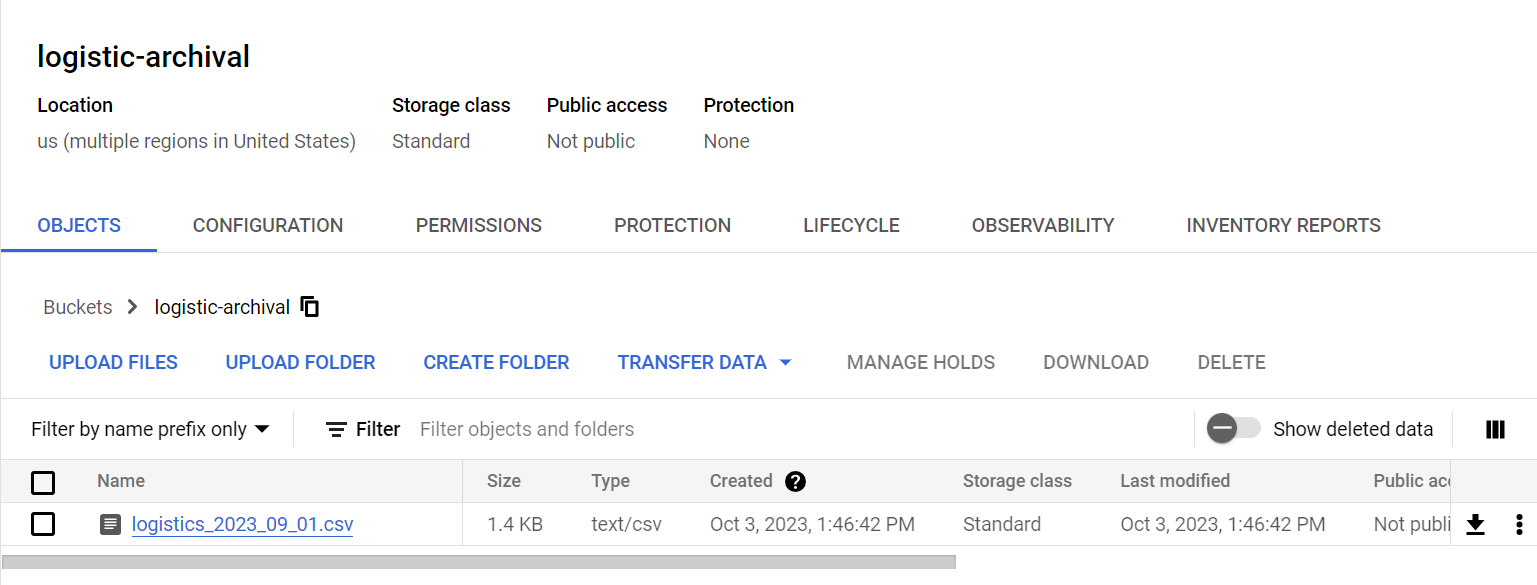Open the Permissions tab

coord(478,225)
